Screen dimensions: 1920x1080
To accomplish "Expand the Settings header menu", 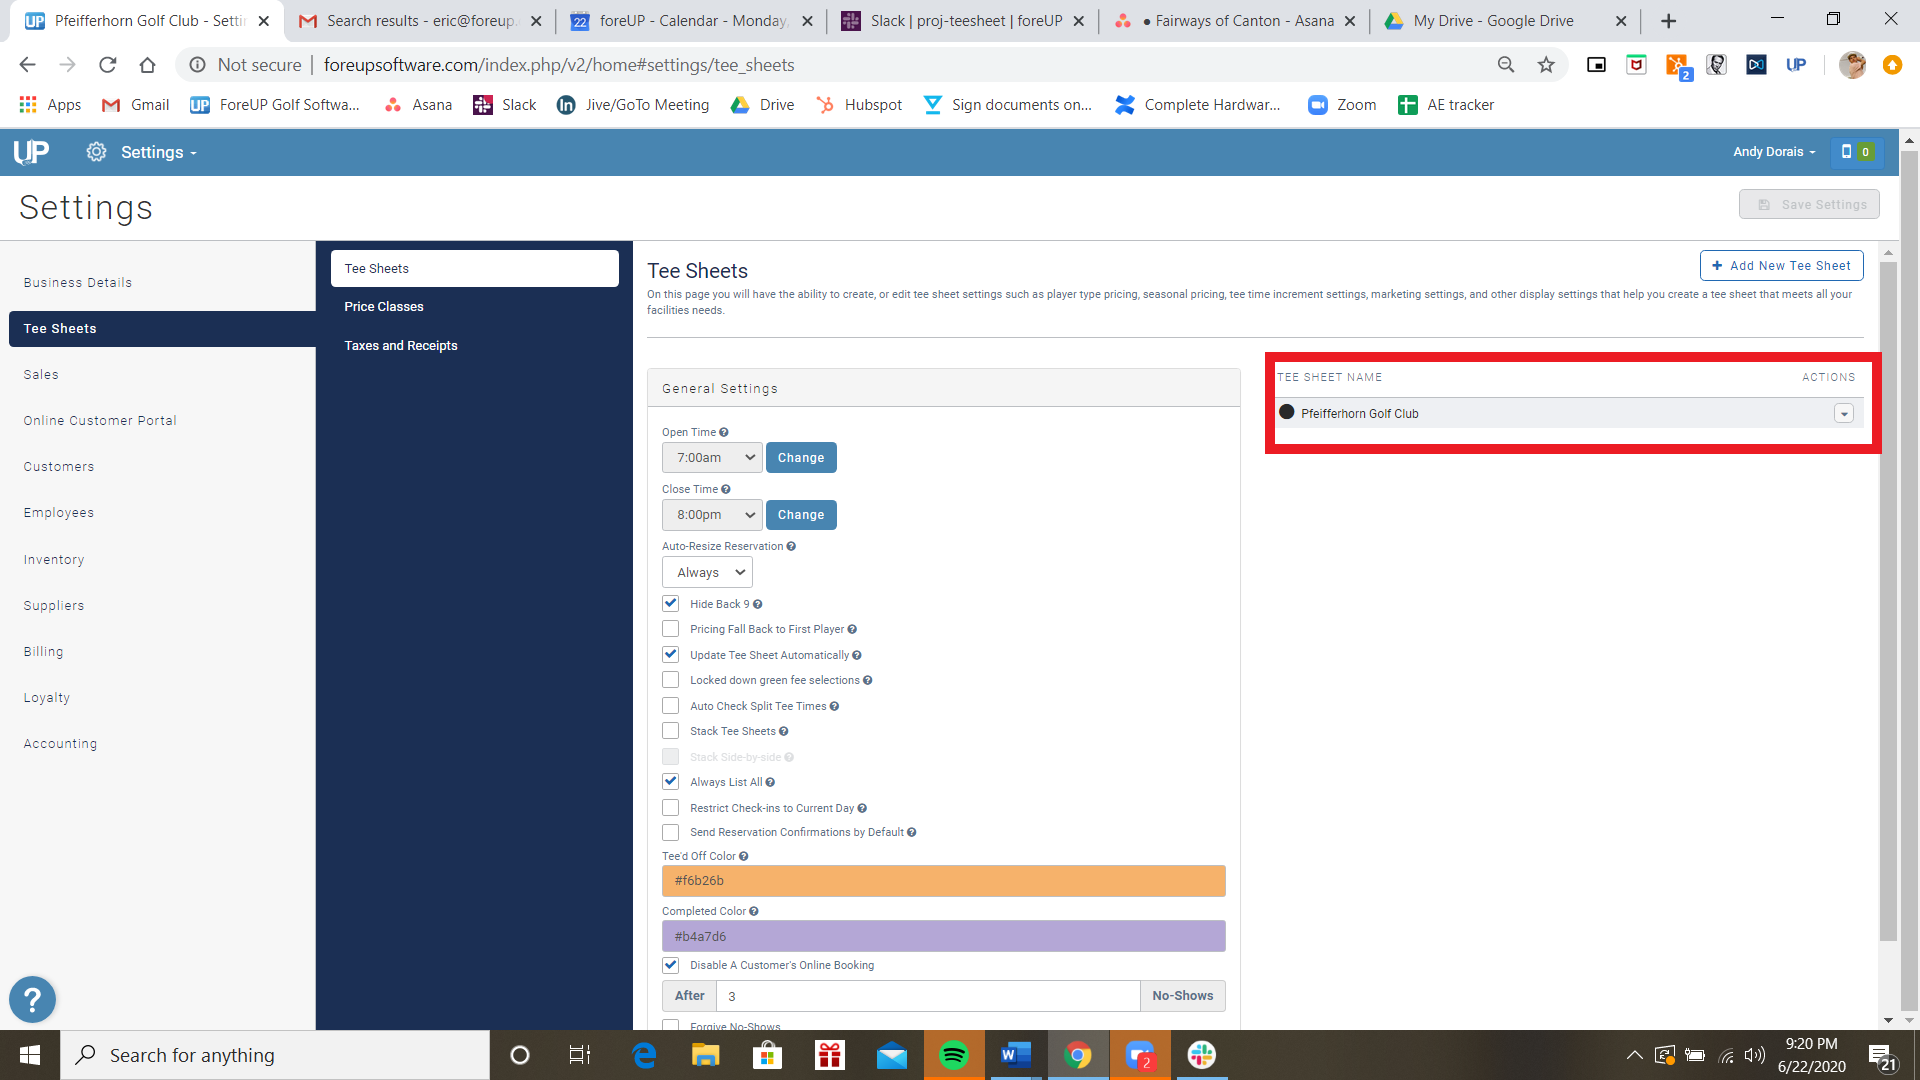I will [159, 153].
